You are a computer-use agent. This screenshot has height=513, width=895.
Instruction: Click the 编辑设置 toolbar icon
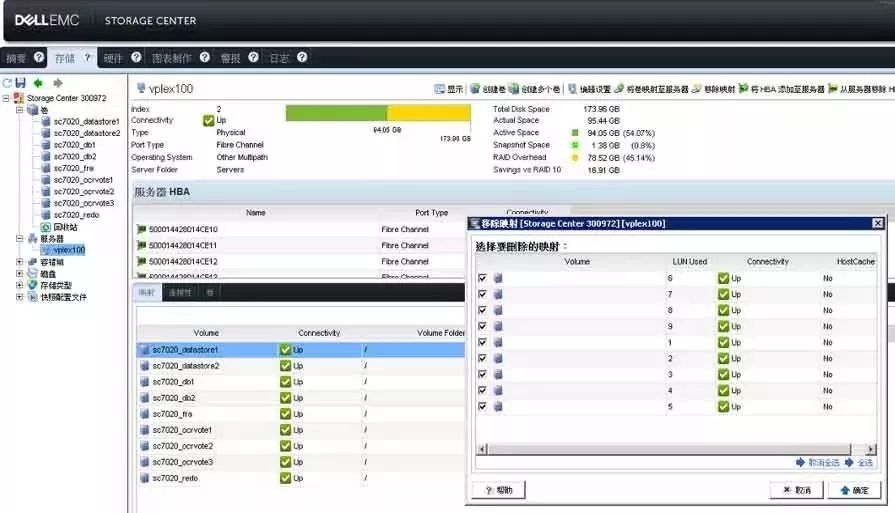pyautogui.click(x=573, y=88)
